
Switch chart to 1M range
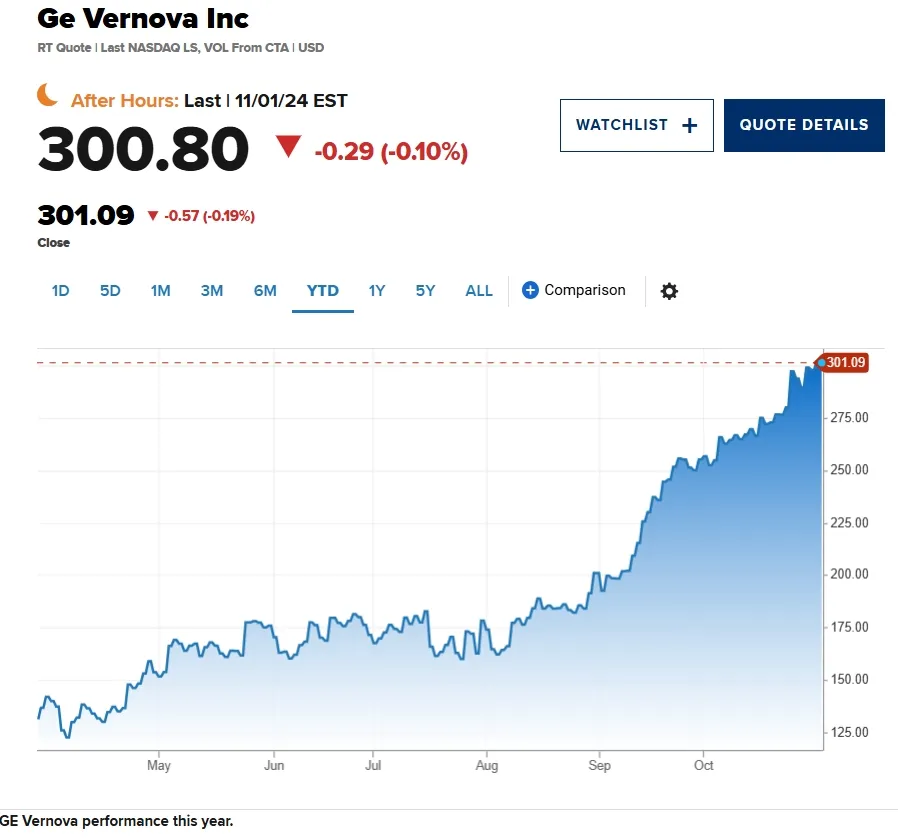click(160, 291)
